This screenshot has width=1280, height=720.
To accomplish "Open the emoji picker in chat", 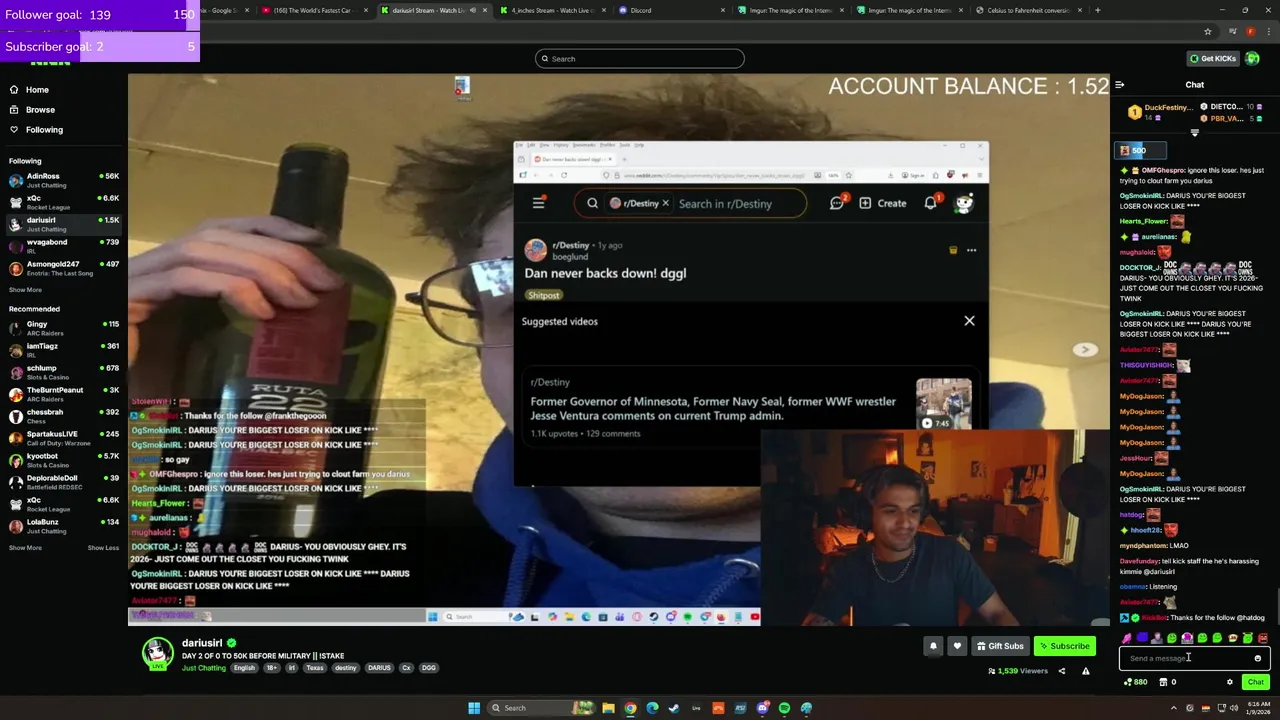I will 1258,658.
